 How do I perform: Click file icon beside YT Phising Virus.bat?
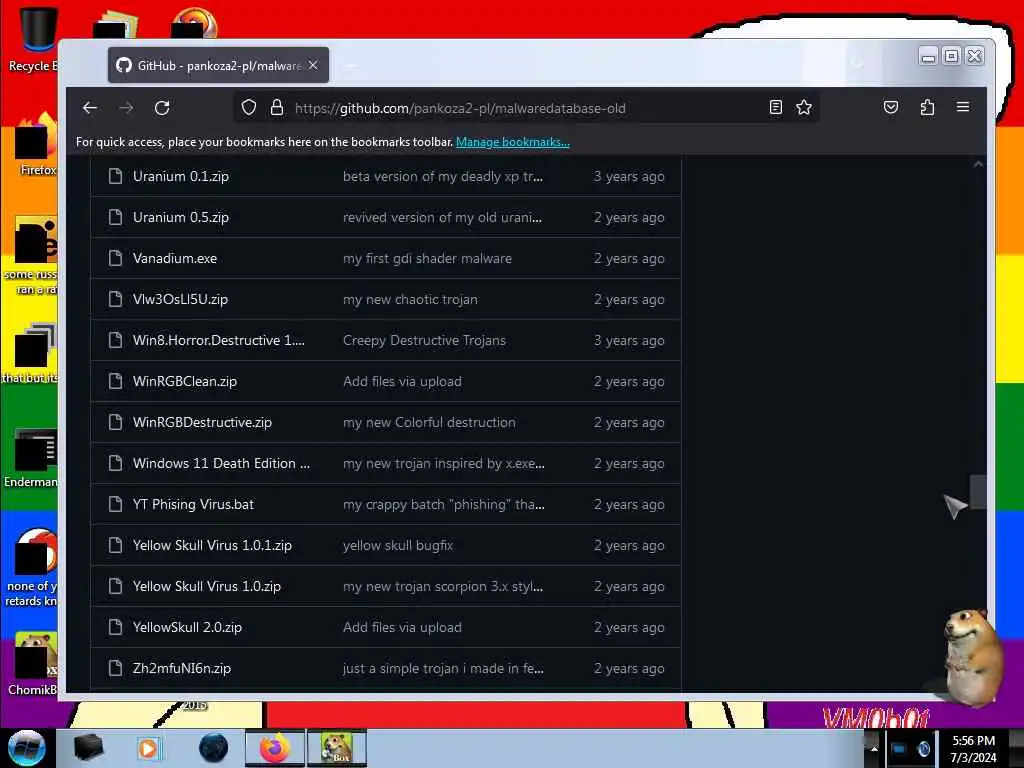(x=116, y=505)
